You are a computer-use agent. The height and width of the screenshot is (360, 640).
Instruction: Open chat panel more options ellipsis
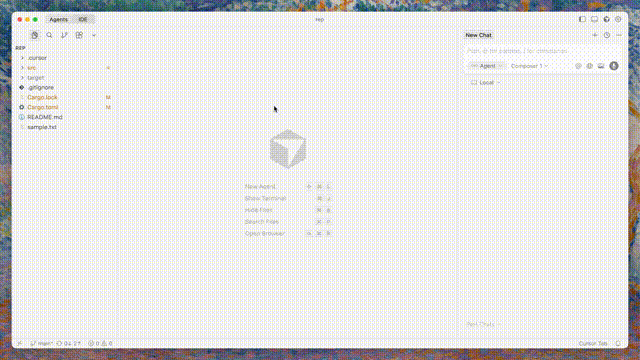pyautogui.click(x=619, y=35)
